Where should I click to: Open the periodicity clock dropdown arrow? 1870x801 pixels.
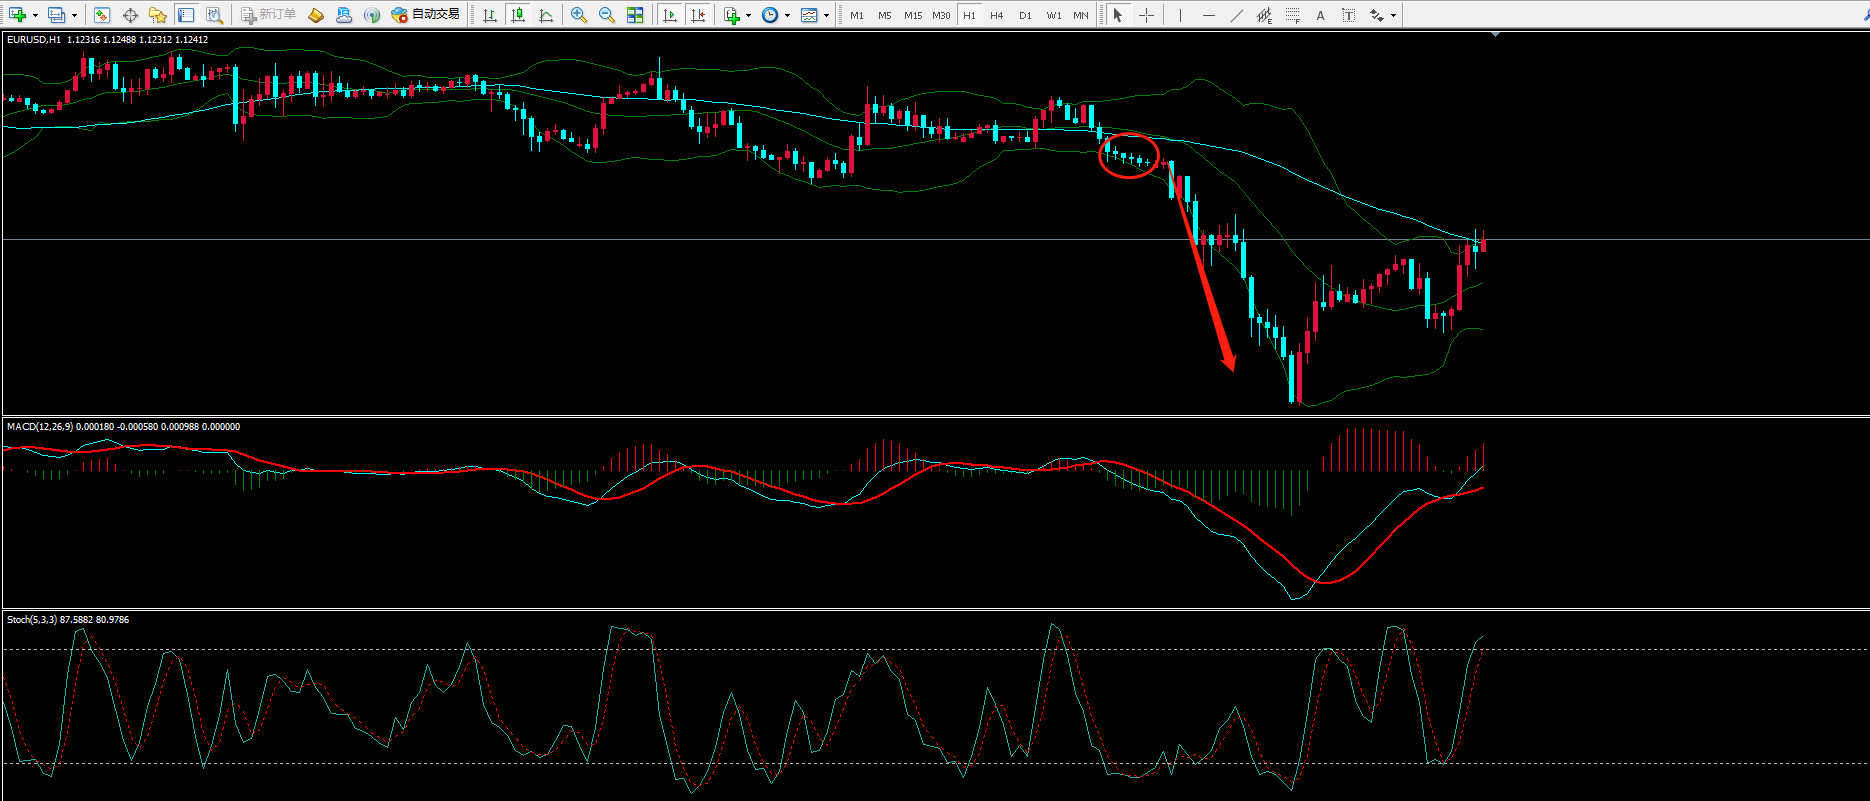787,16
